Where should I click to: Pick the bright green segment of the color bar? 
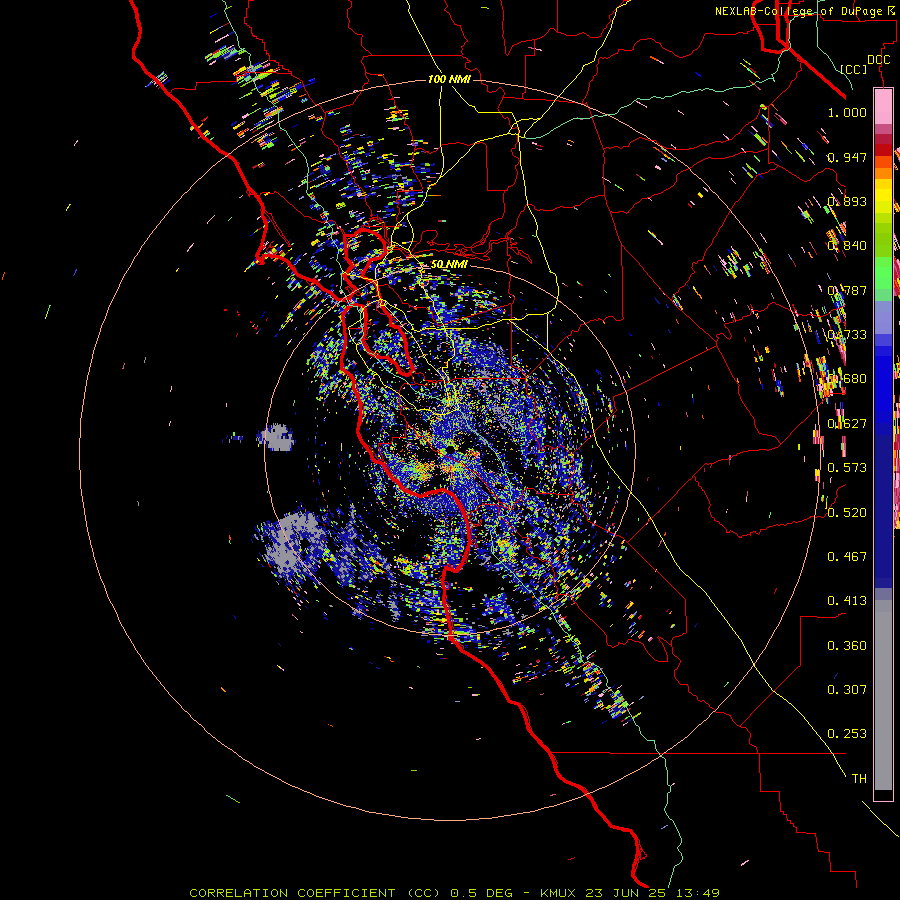point(883,273)
